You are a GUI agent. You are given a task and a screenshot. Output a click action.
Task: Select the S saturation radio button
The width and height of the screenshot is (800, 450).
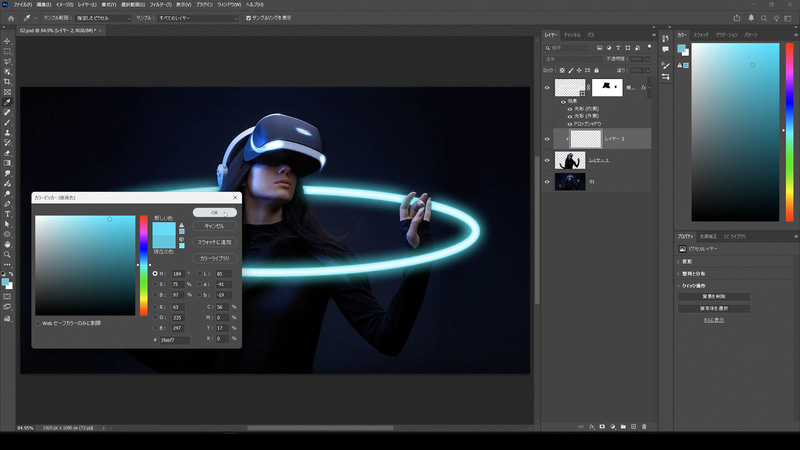tap(155, 284)
